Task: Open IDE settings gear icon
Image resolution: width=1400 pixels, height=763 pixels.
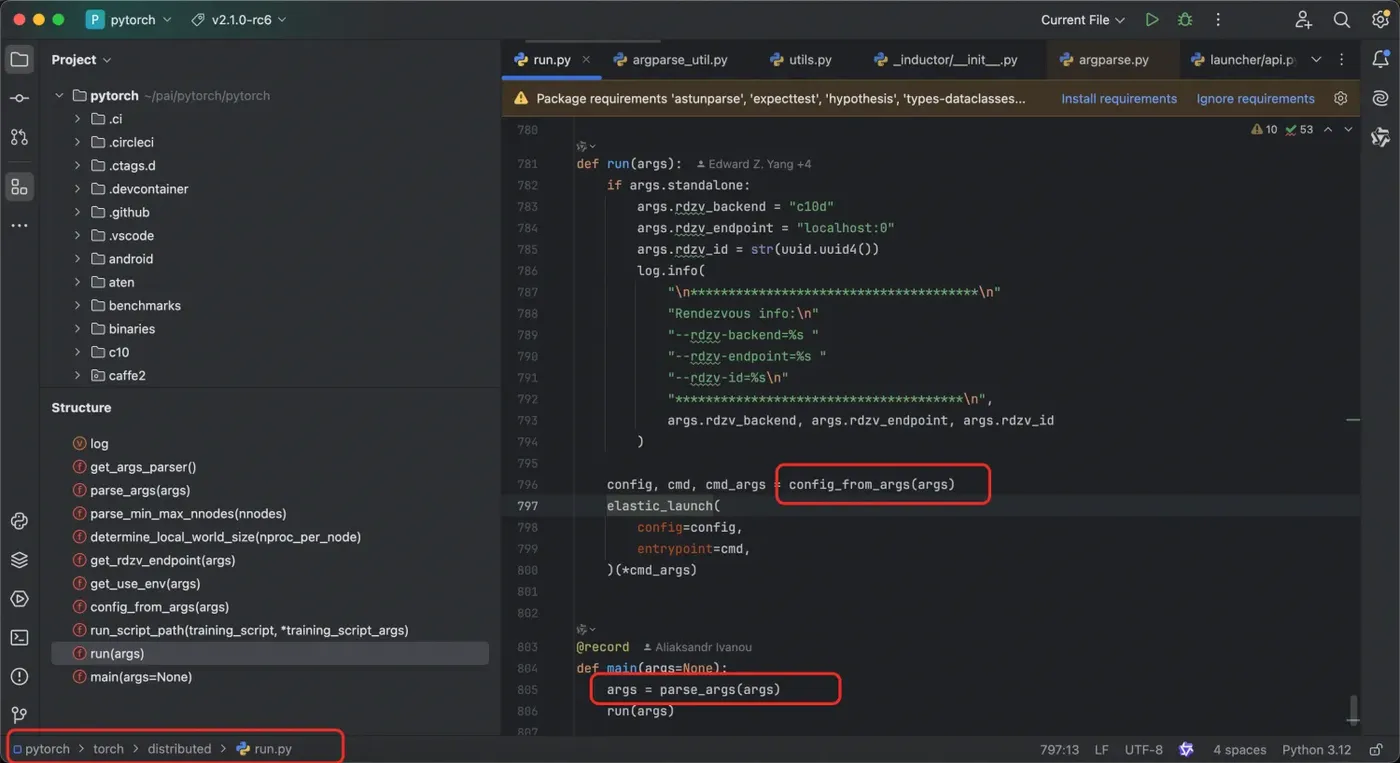Action: pyautogui.click(x=1380, y=20)
